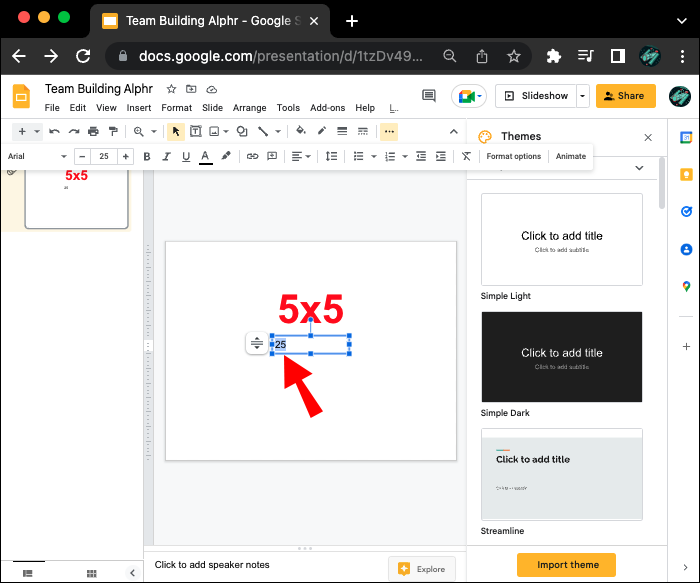Viewport: 700px width, 583px height.
Task: Decrease font size with minus
Action: (x=82, y=156)
